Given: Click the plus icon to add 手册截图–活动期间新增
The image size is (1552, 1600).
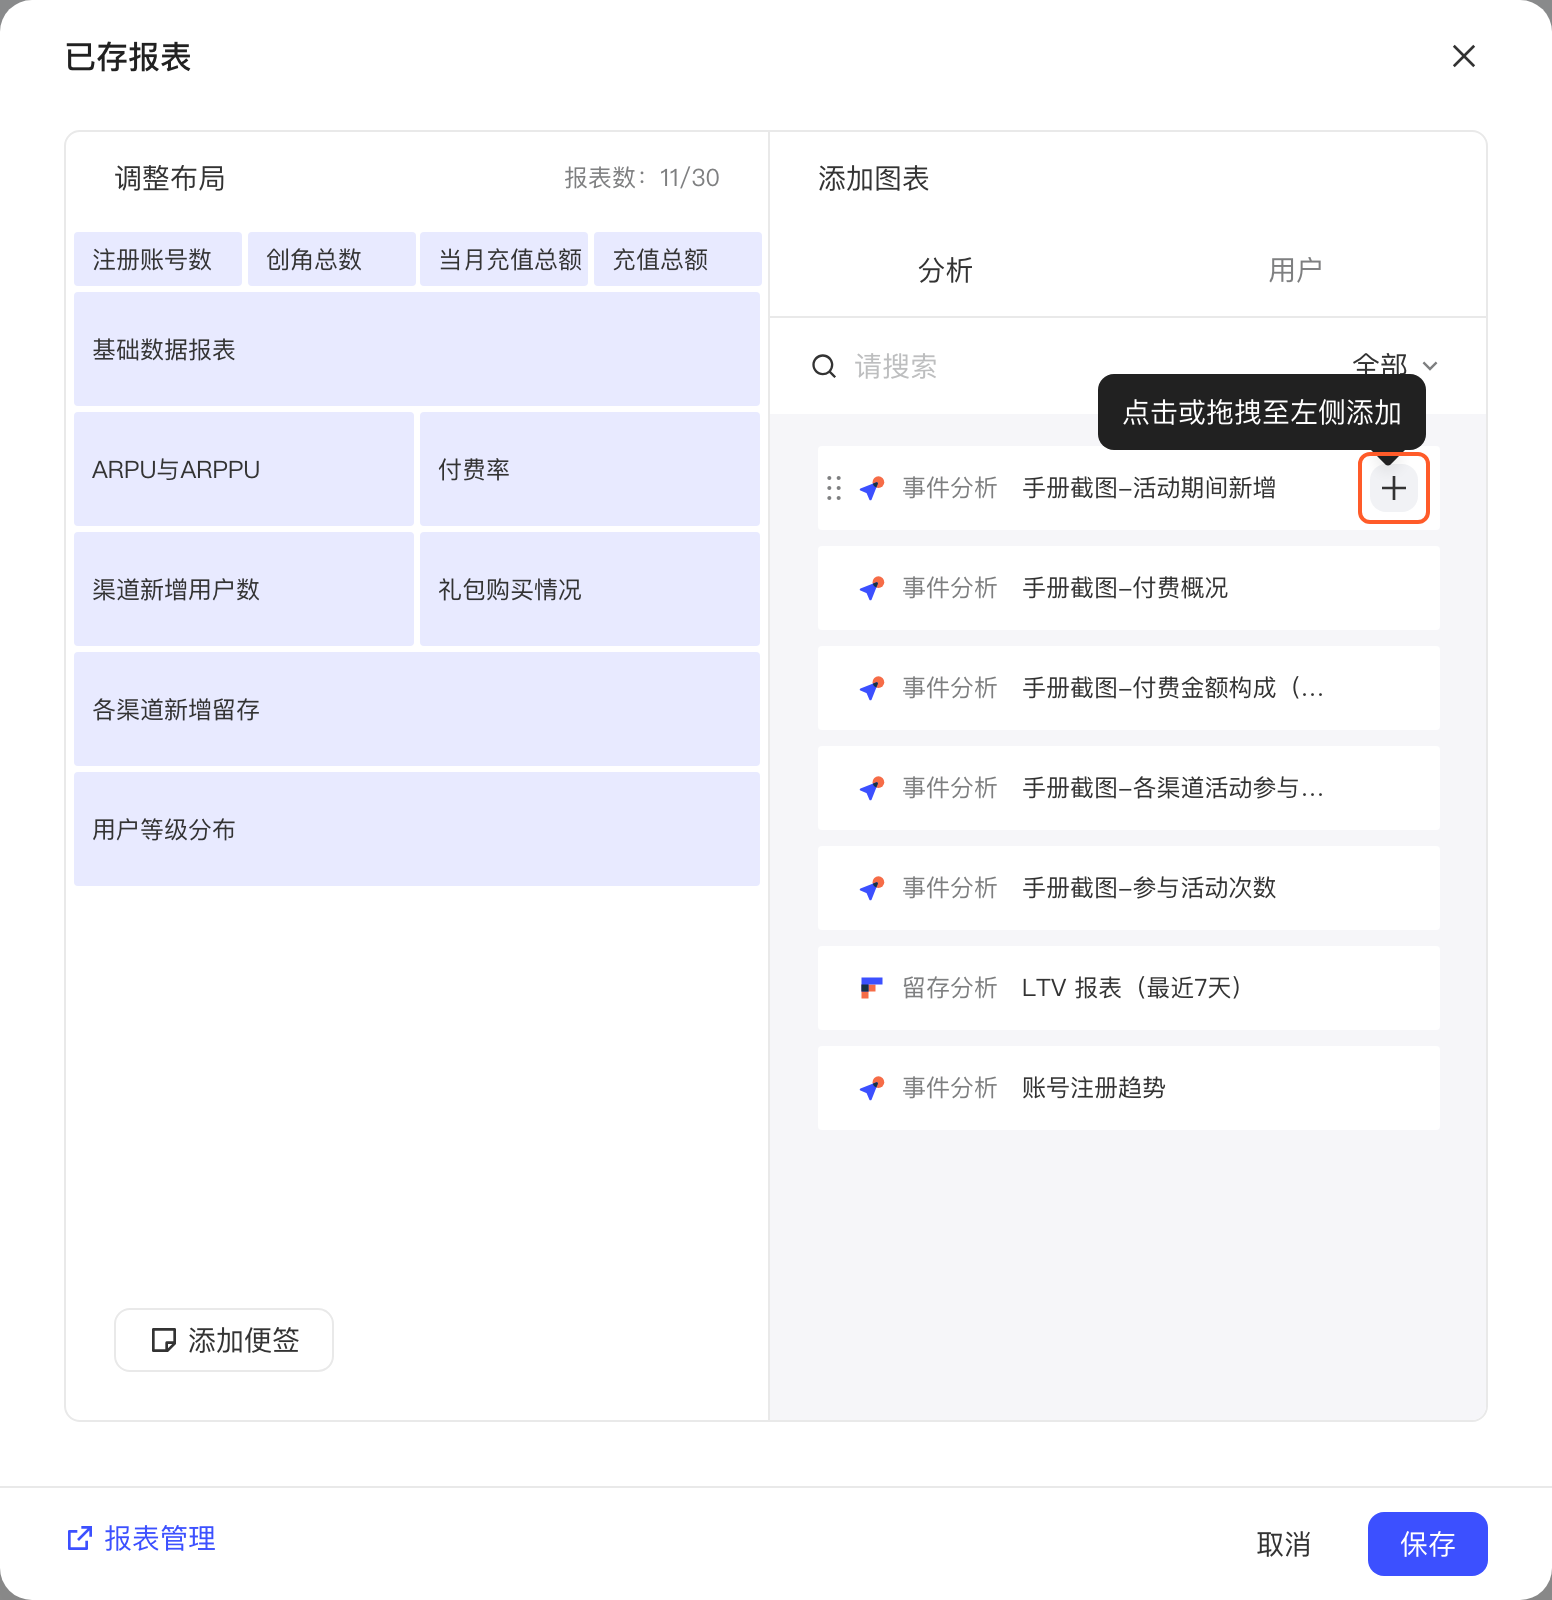Looking at the screenshot, I should pos(1393,488).
